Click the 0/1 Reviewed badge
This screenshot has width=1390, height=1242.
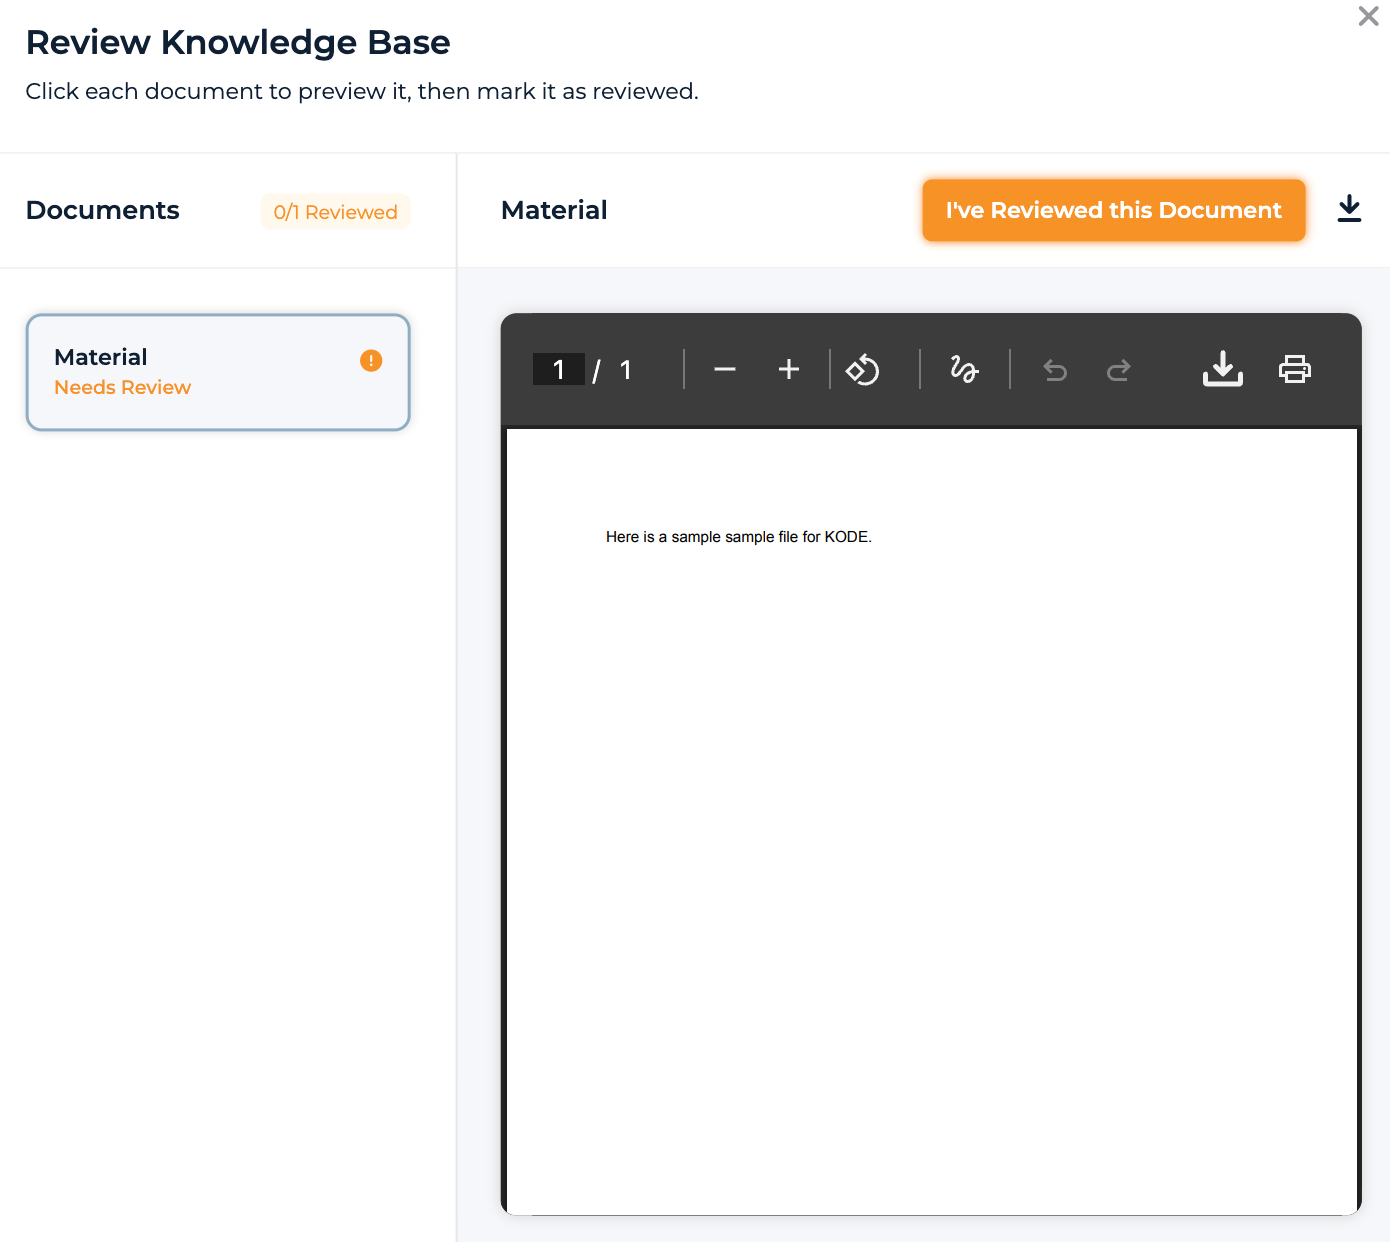point(335,212)
